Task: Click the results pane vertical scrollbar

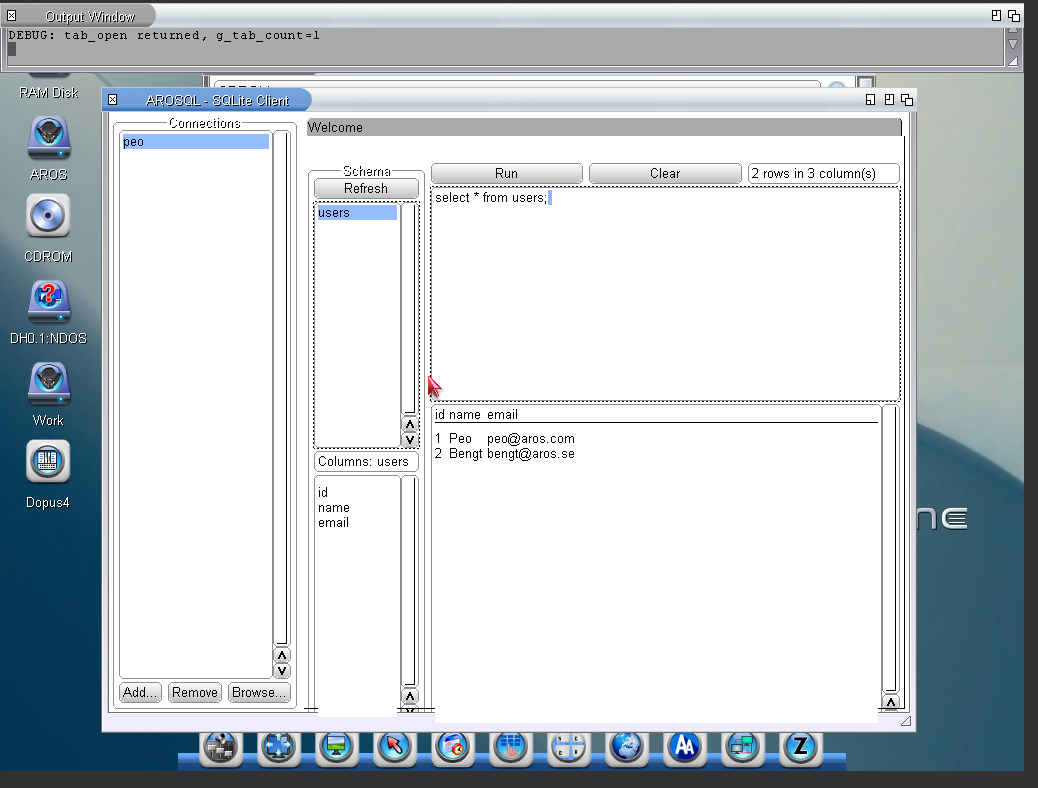Action: pos(890,549)
